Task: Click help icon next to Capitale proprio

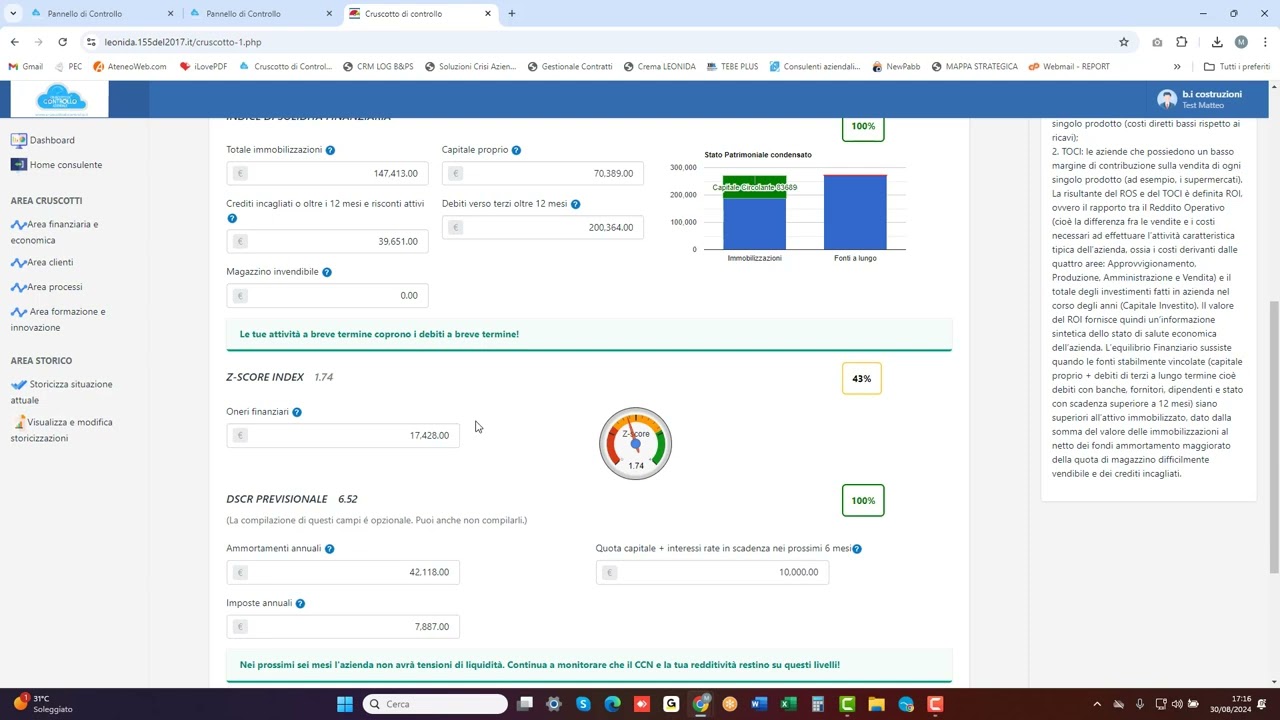Action: pyautogui.click(x=516, y=150)
